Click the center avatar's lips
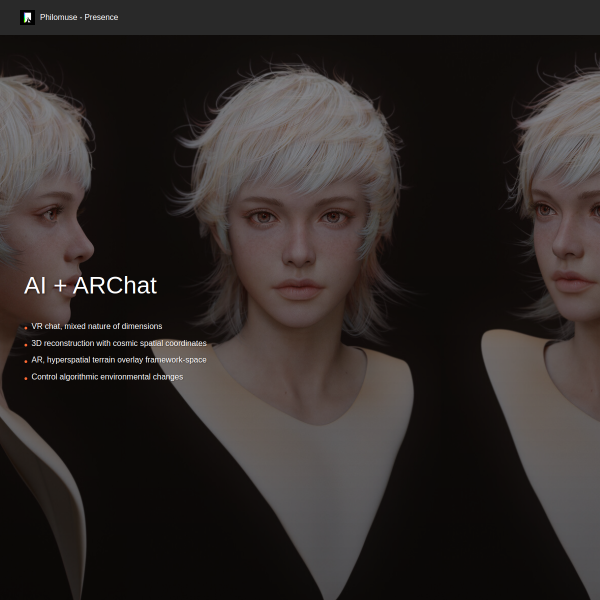The width and height of the screenshot is (600, 600). click(297, 289)
